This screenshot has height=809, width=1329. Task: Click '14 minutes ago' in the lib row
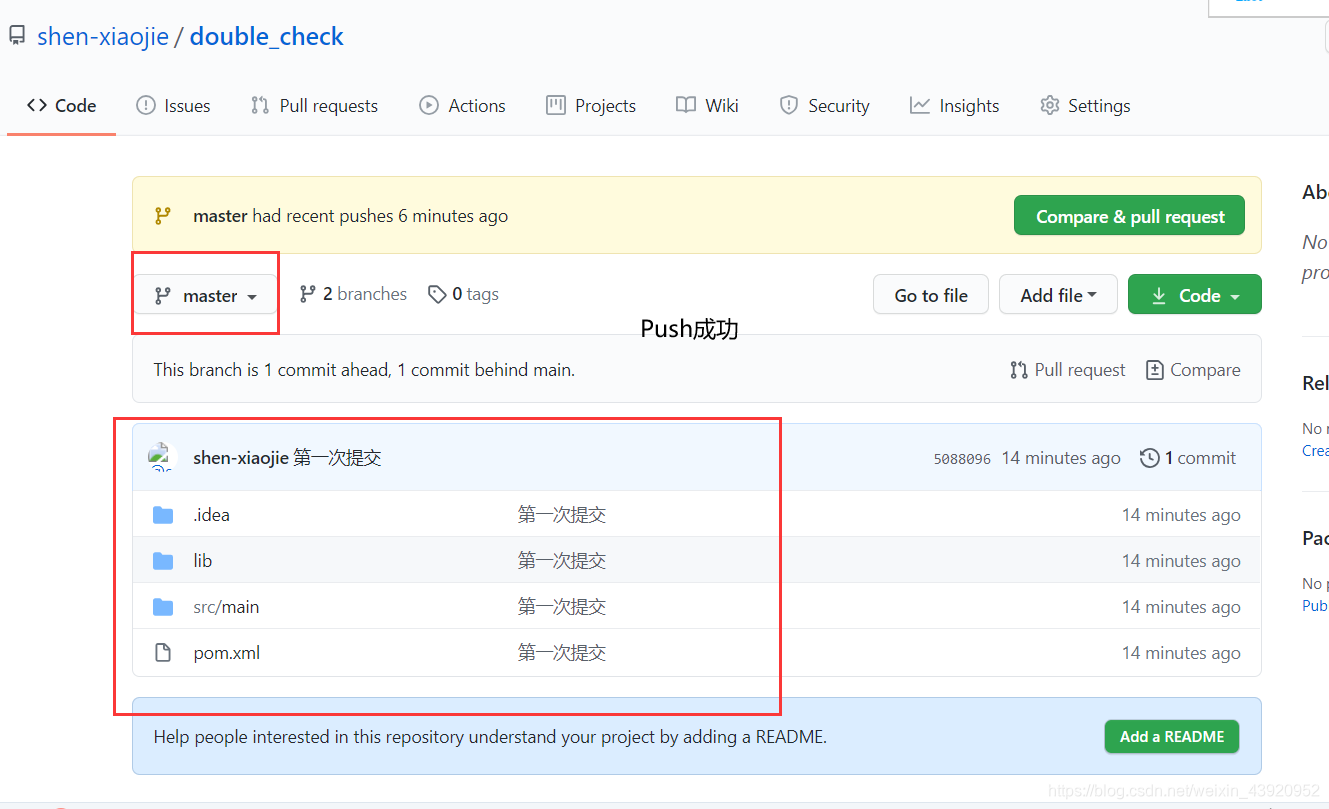click(x=1181, y=561)
